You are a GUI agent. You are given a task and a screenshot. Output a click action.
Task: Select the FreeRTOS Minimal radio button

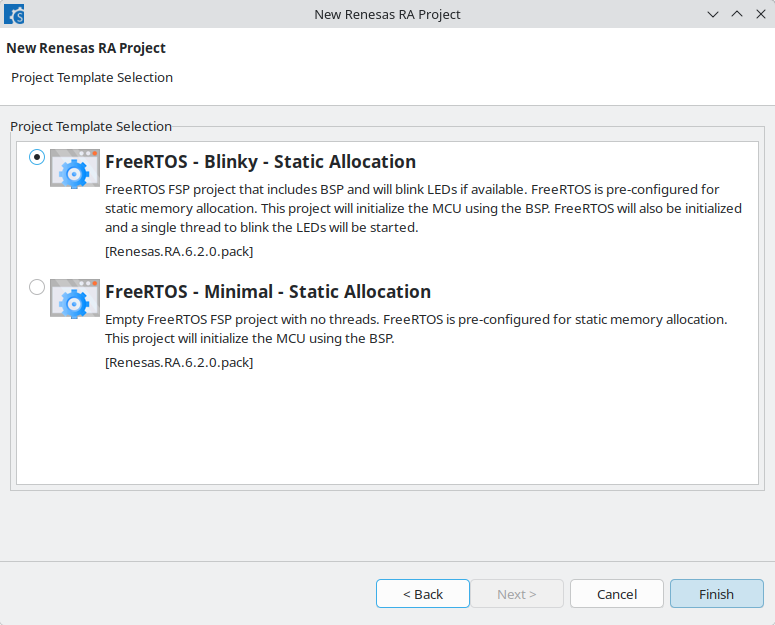(x=37, y=287)
